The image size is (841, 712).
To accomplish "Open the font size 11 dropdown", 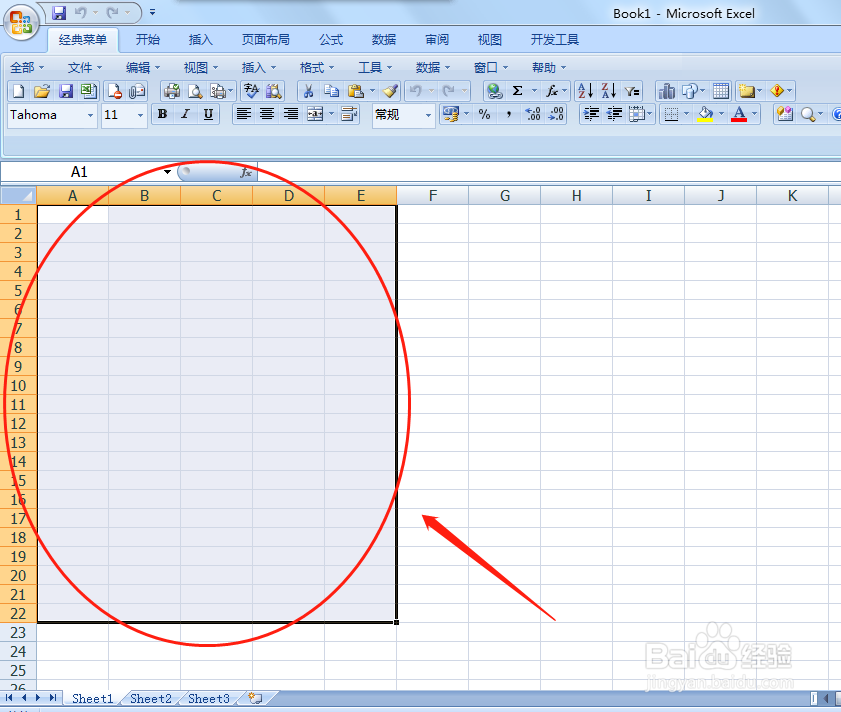I will coord(140,115).
